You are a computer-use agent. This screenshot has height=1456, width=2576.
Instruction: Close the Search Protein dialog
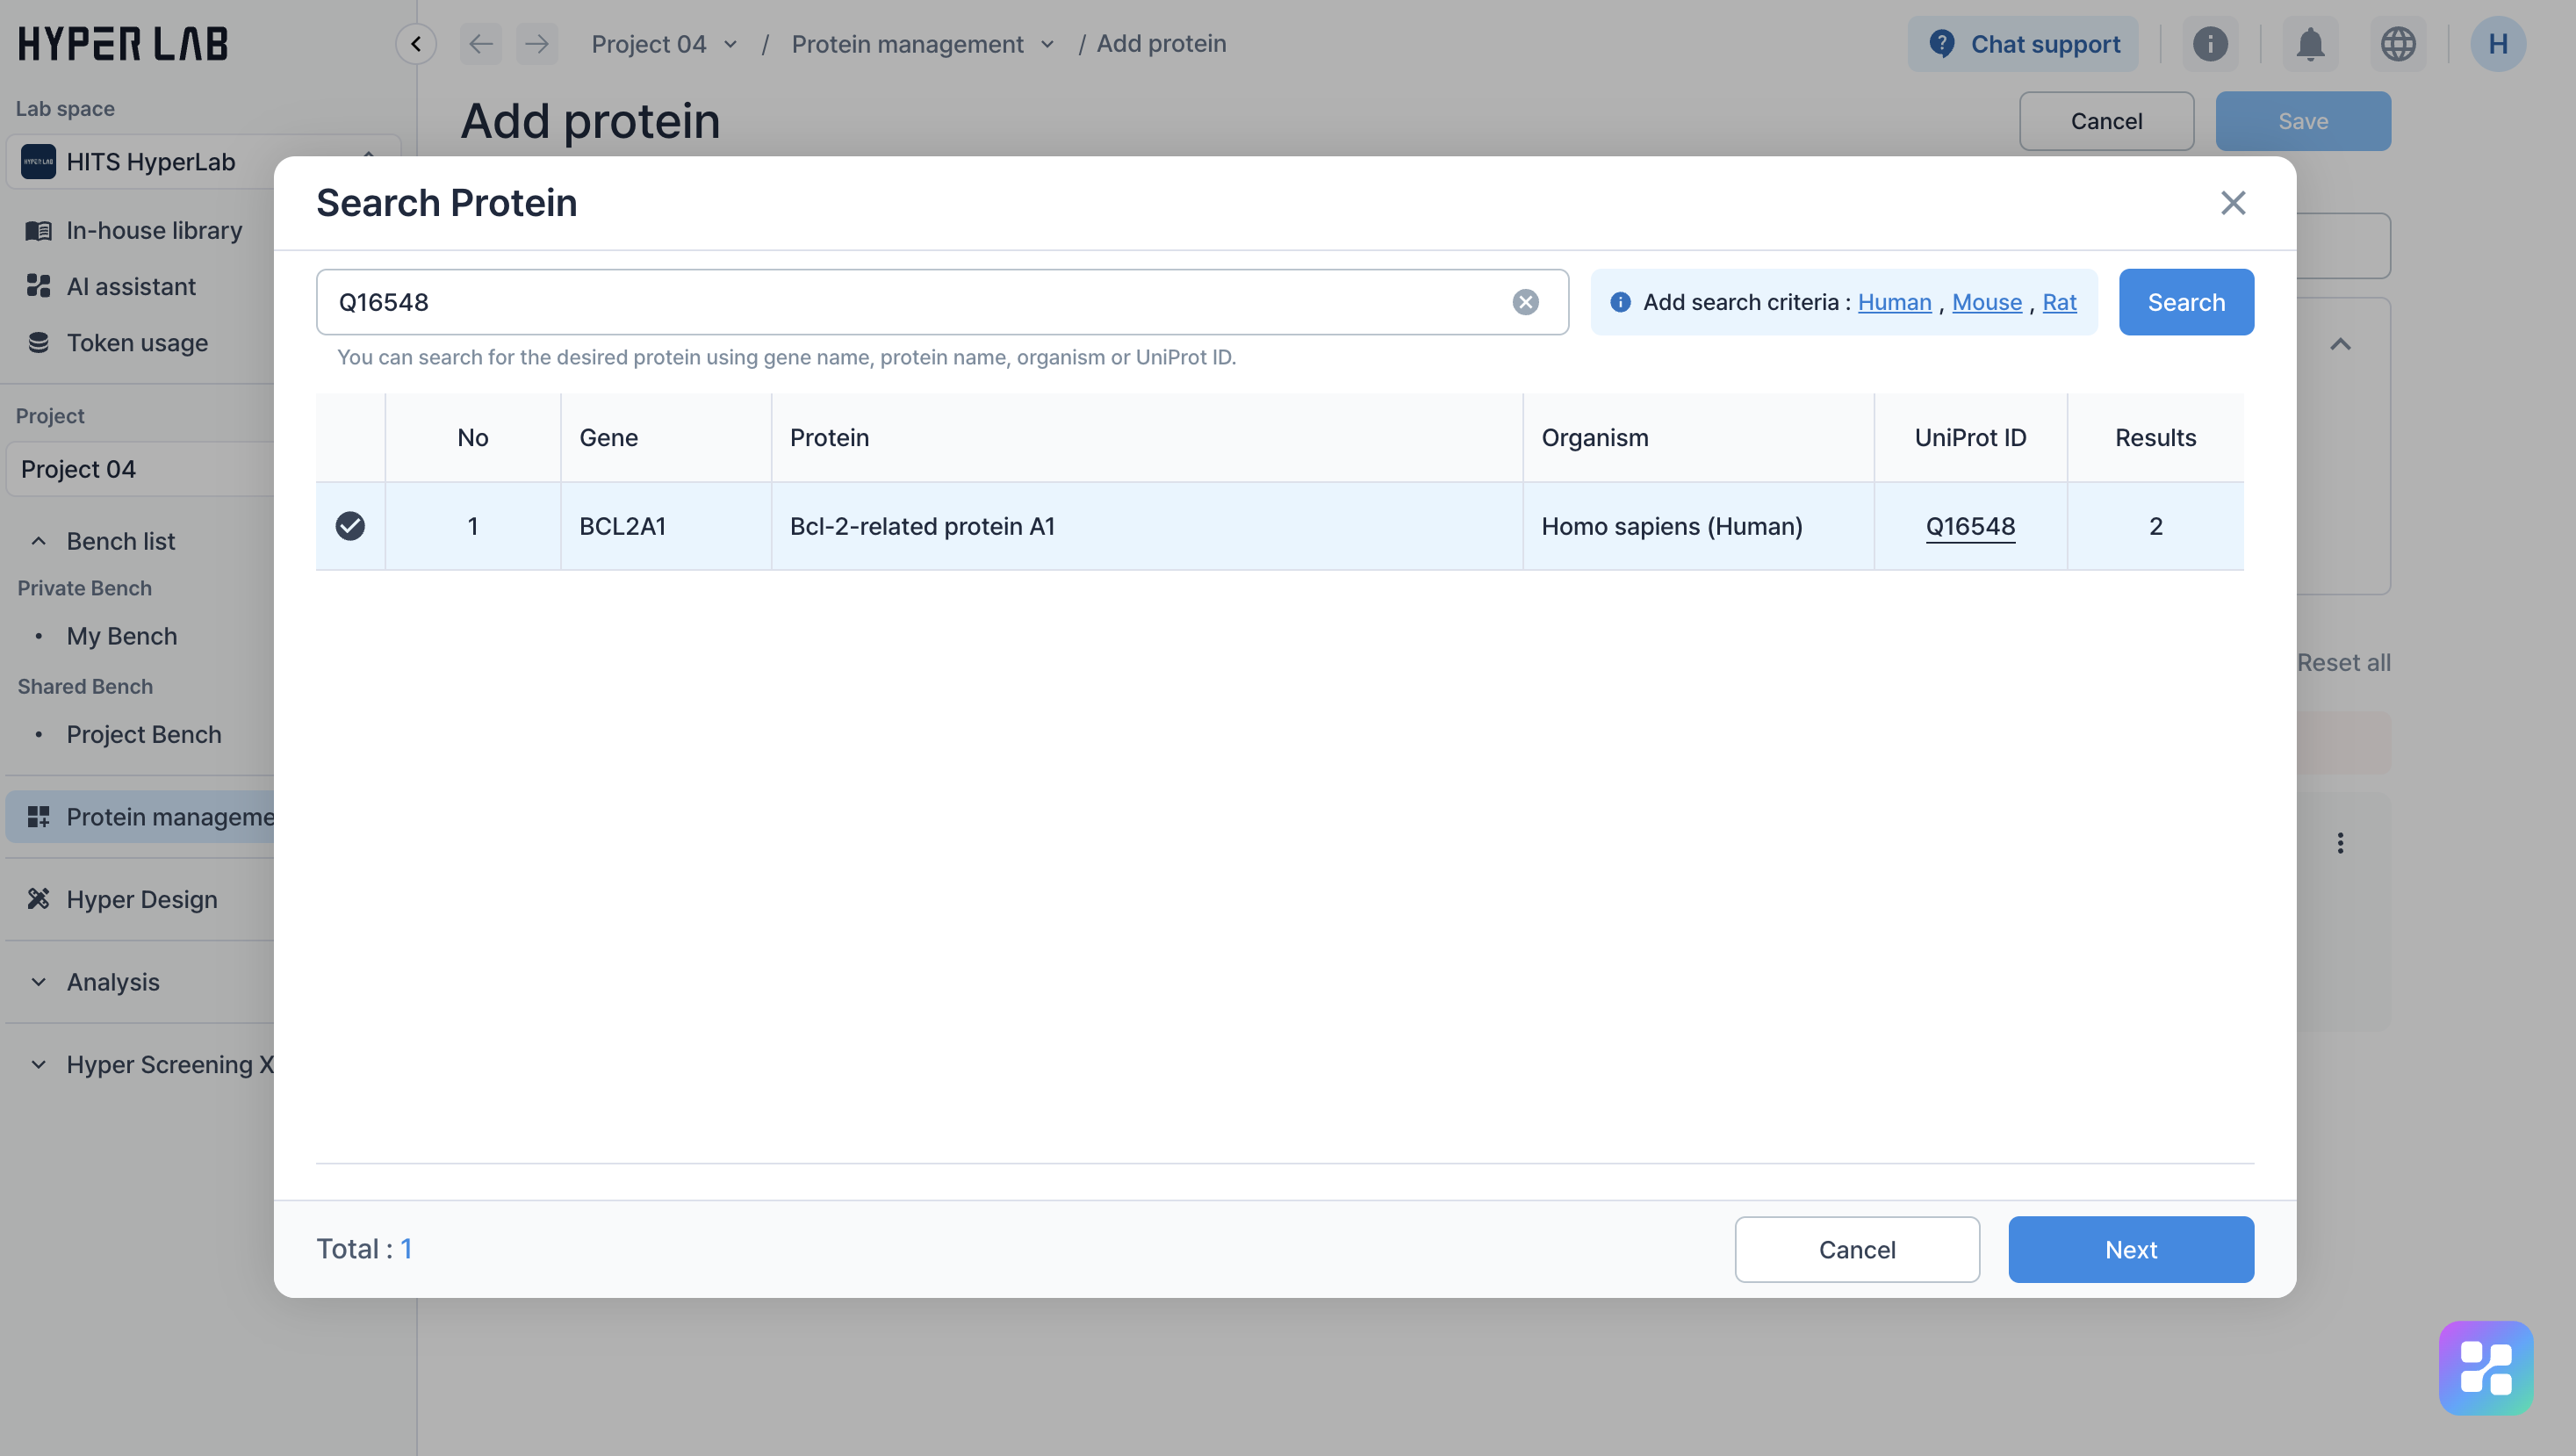click(x=2232, y=203)
